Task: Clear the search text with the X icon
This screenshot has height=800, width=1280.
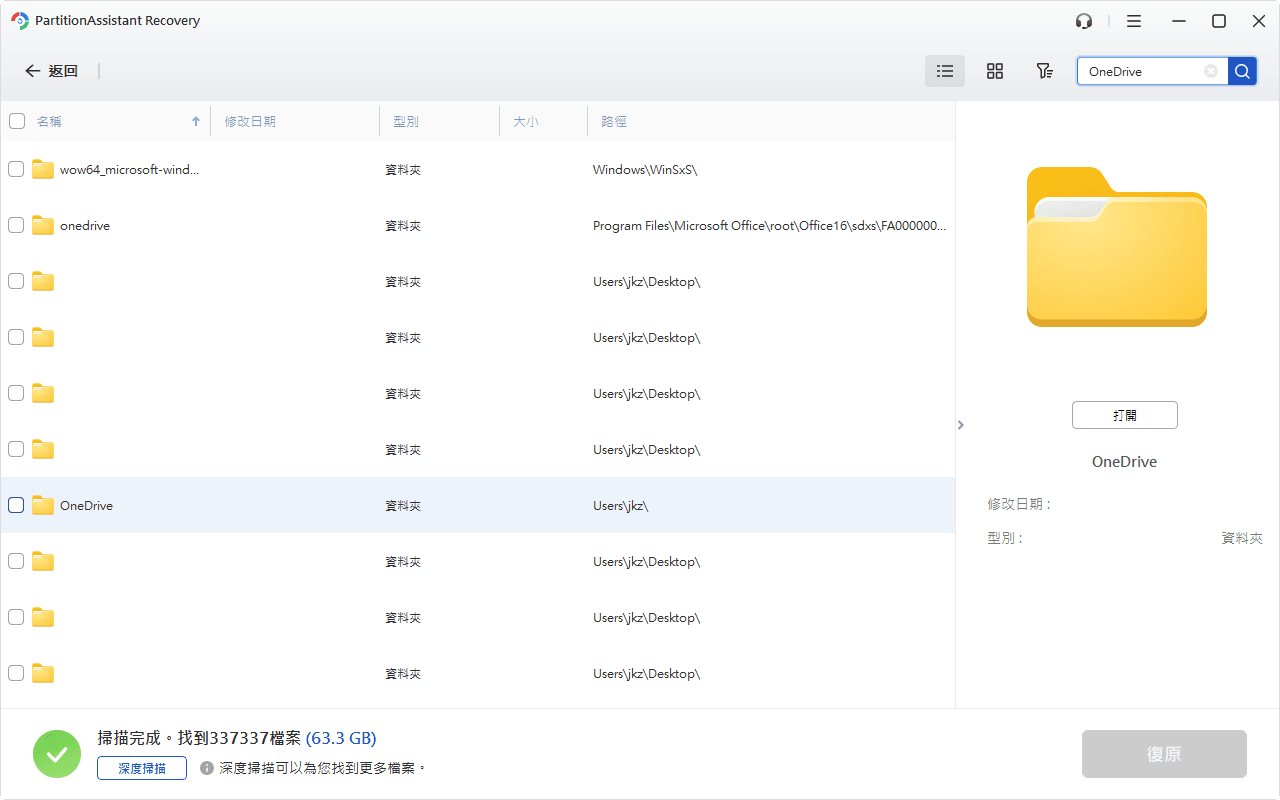Action: [1211, 71]
